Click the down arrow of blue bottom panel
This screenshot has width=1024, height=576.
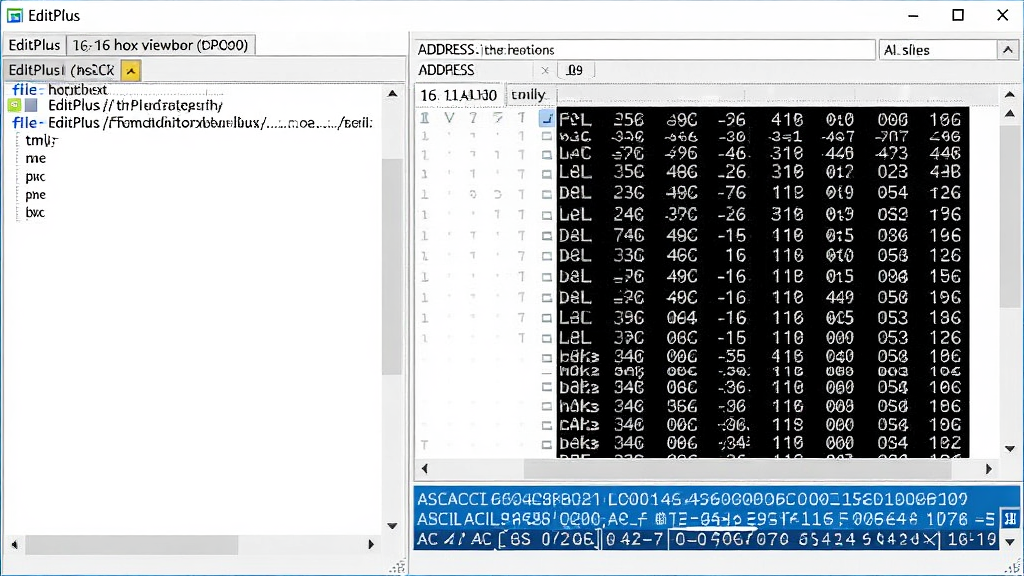(1010, 542)
